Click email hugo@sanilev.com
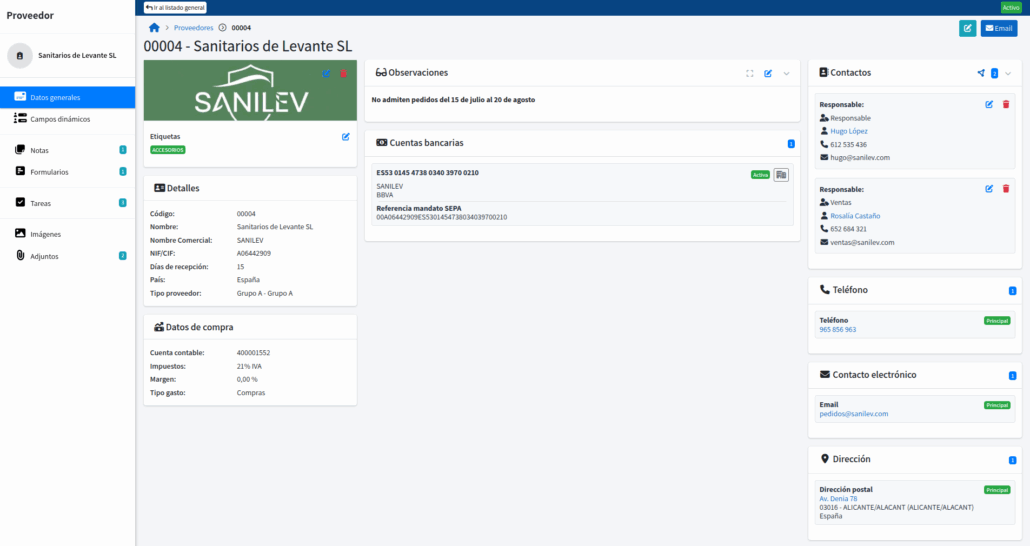 click(x=860, y=158)
